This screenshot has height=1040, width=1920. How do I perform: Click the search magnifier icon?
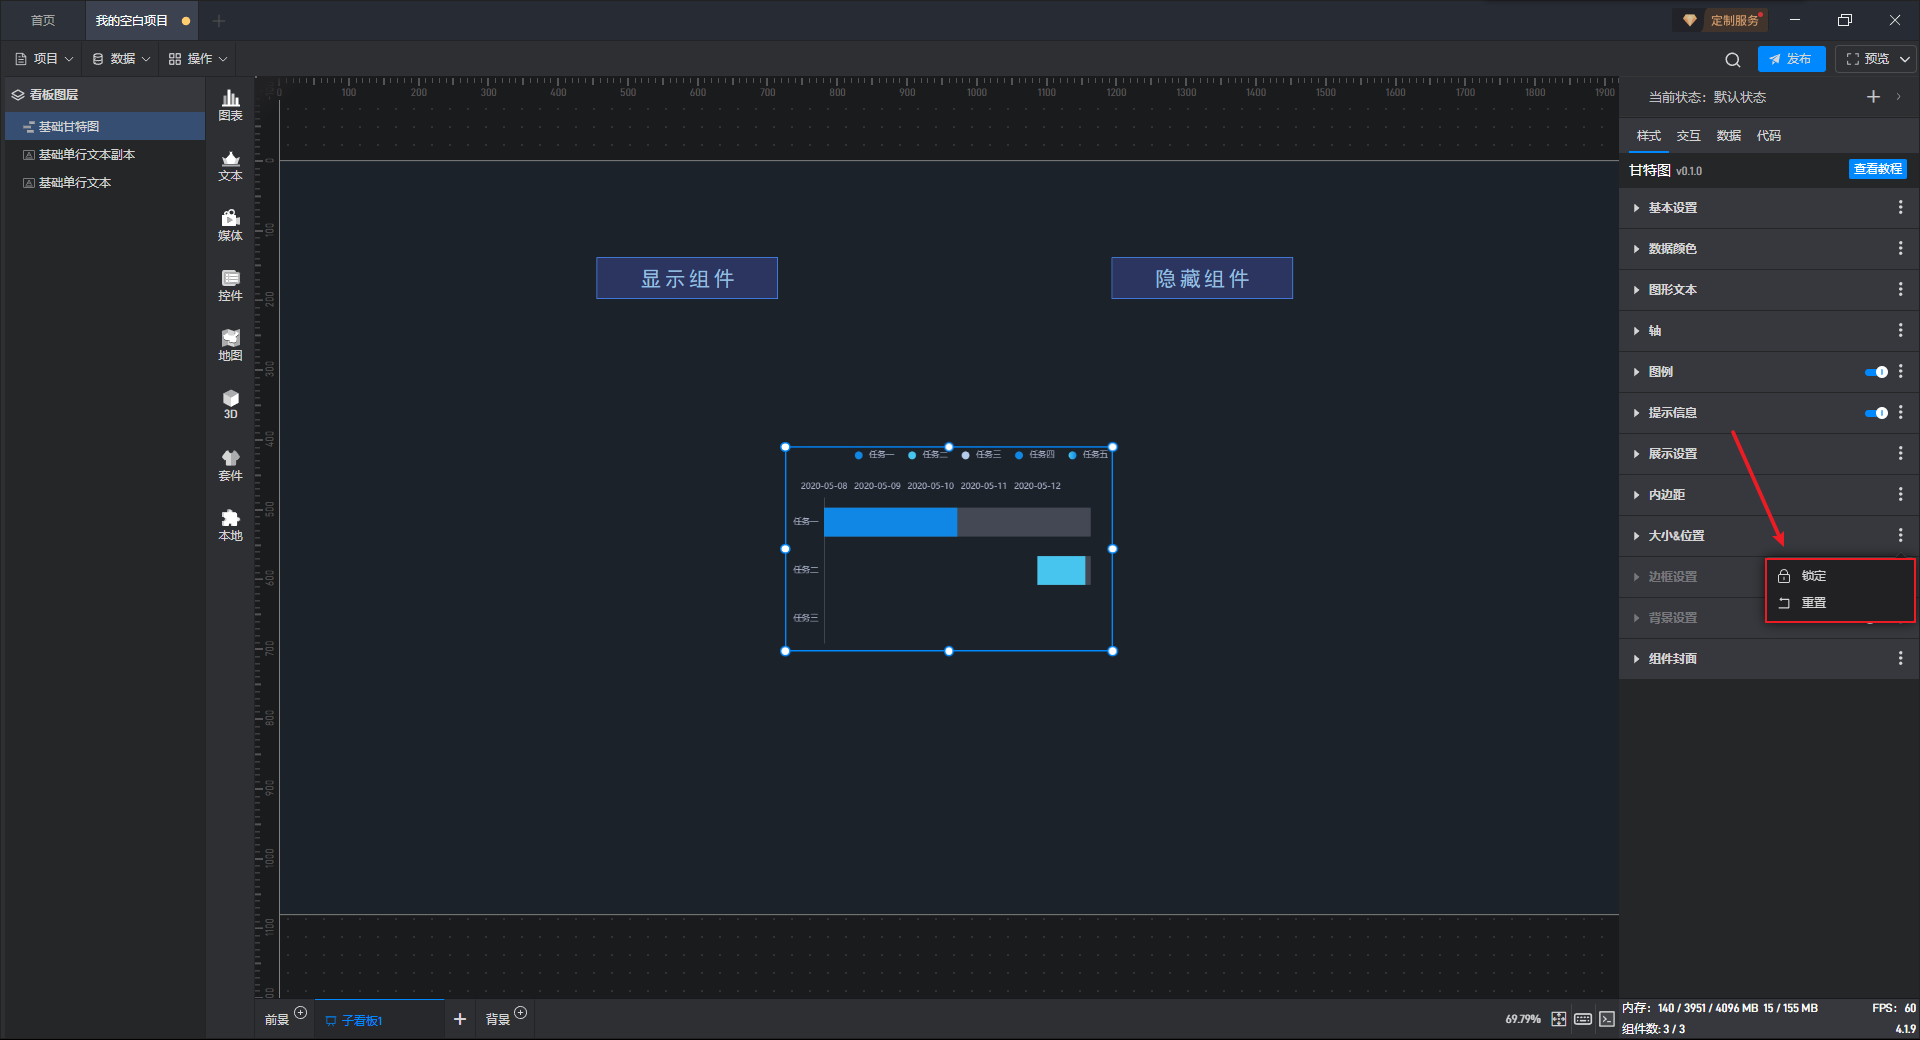click(1732, 59)
